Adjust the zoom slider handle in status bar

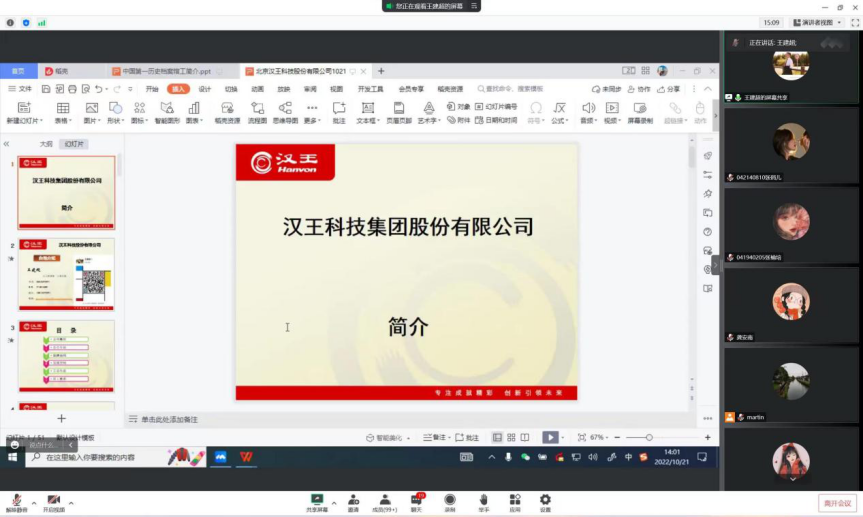coord(649,437)
